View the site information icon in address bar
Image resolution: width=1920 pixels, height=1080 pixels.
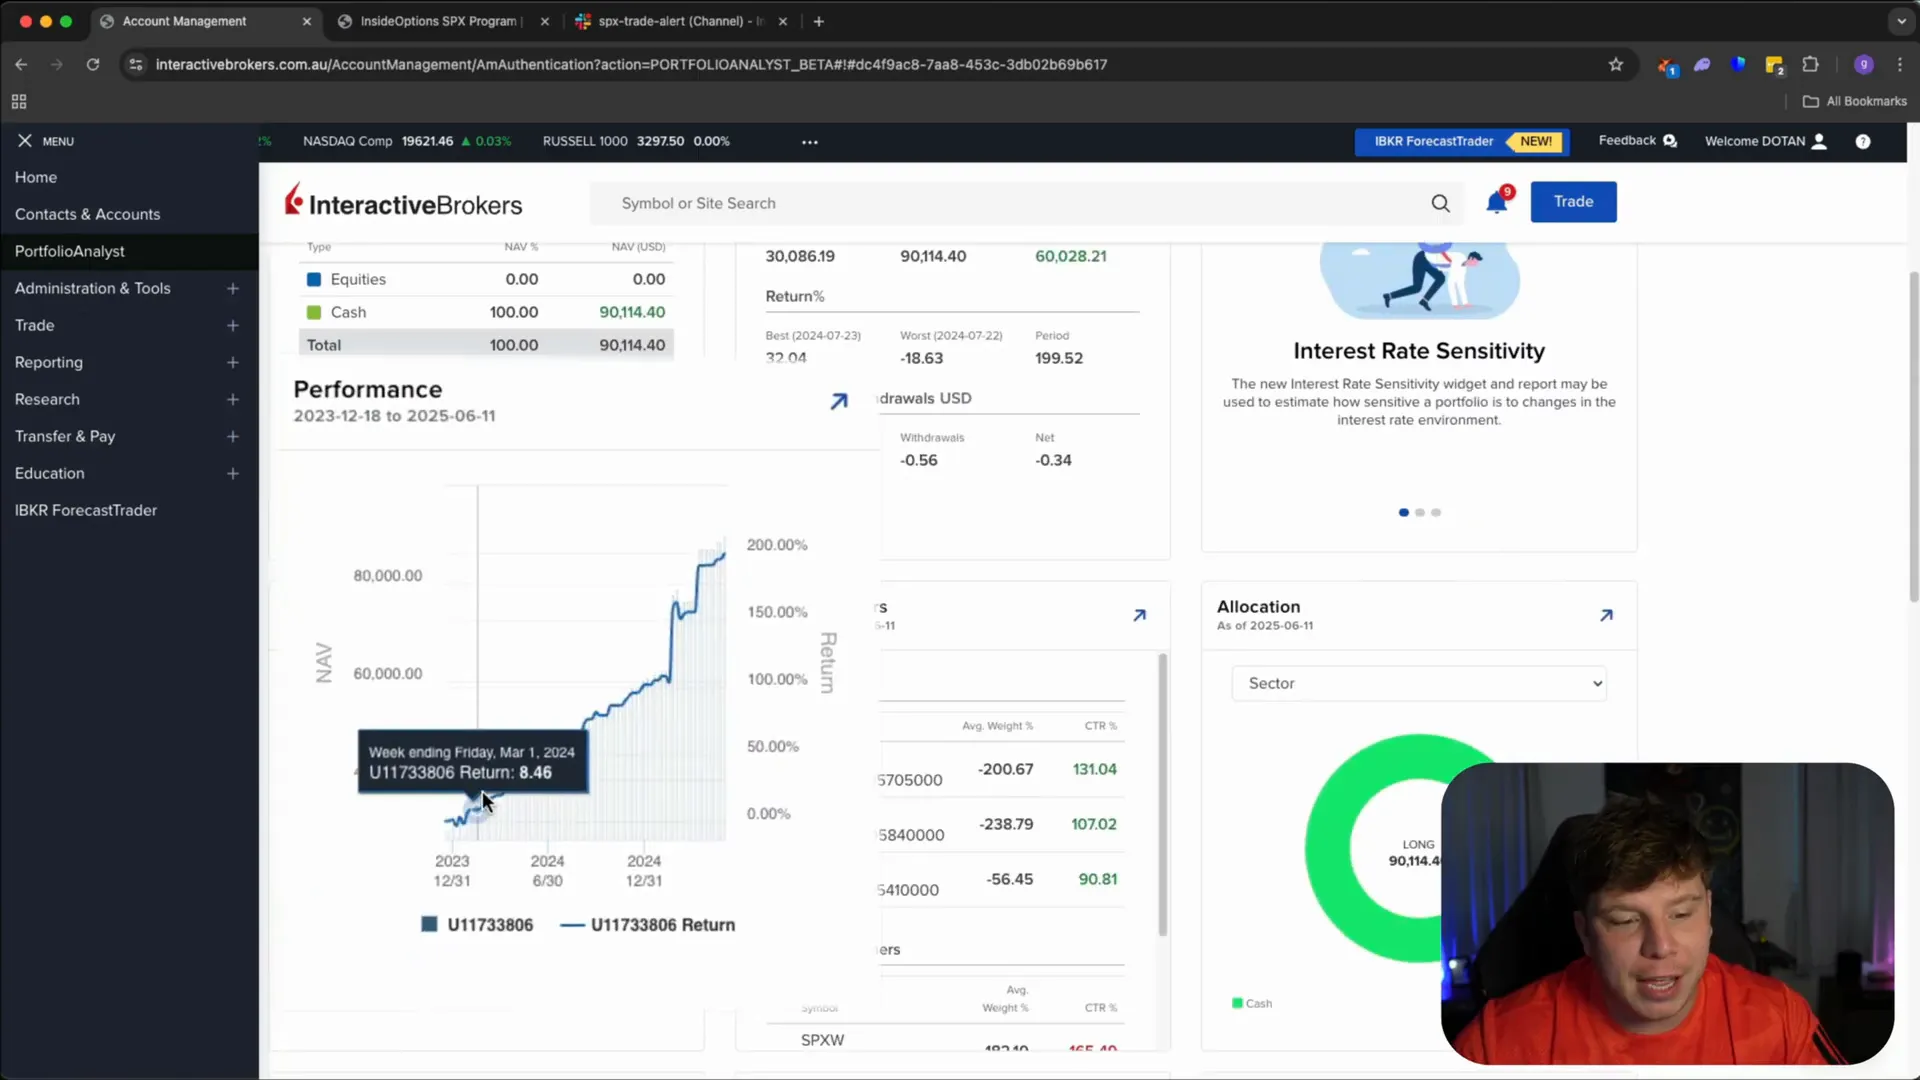coord(136,64)
